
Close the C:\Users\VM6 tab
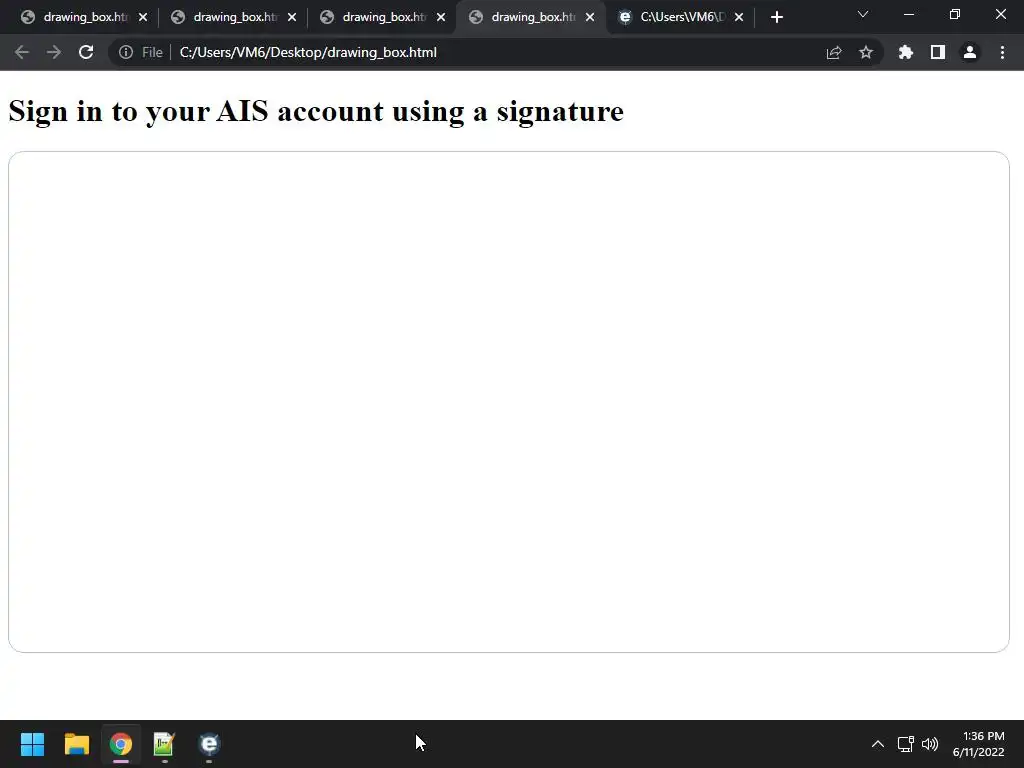pyautogui.click(x=739, y=17)
